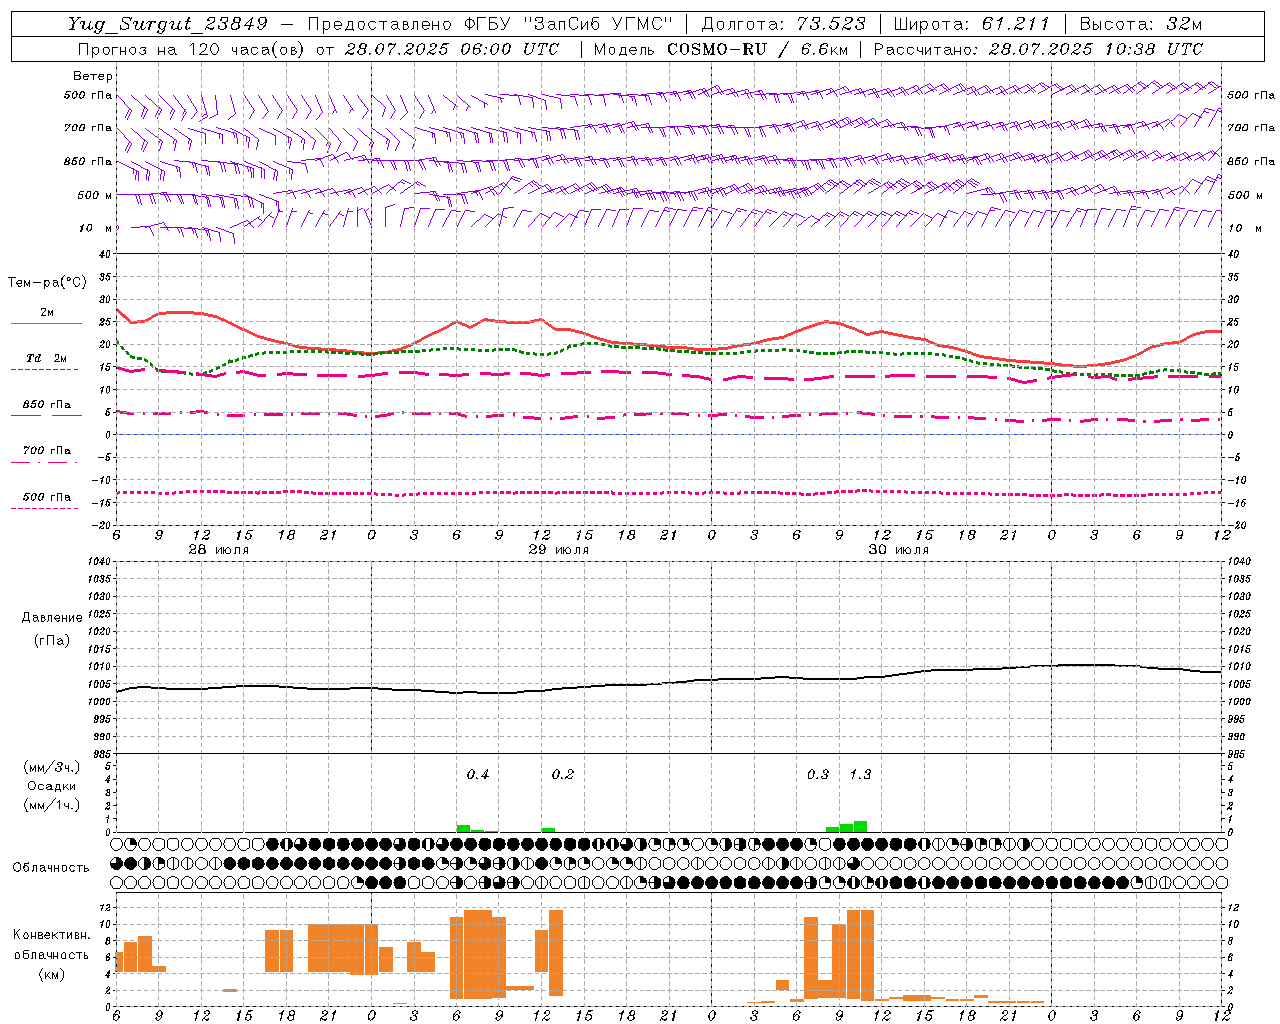Click the Td 2м dew point legend

pos(47,358)
